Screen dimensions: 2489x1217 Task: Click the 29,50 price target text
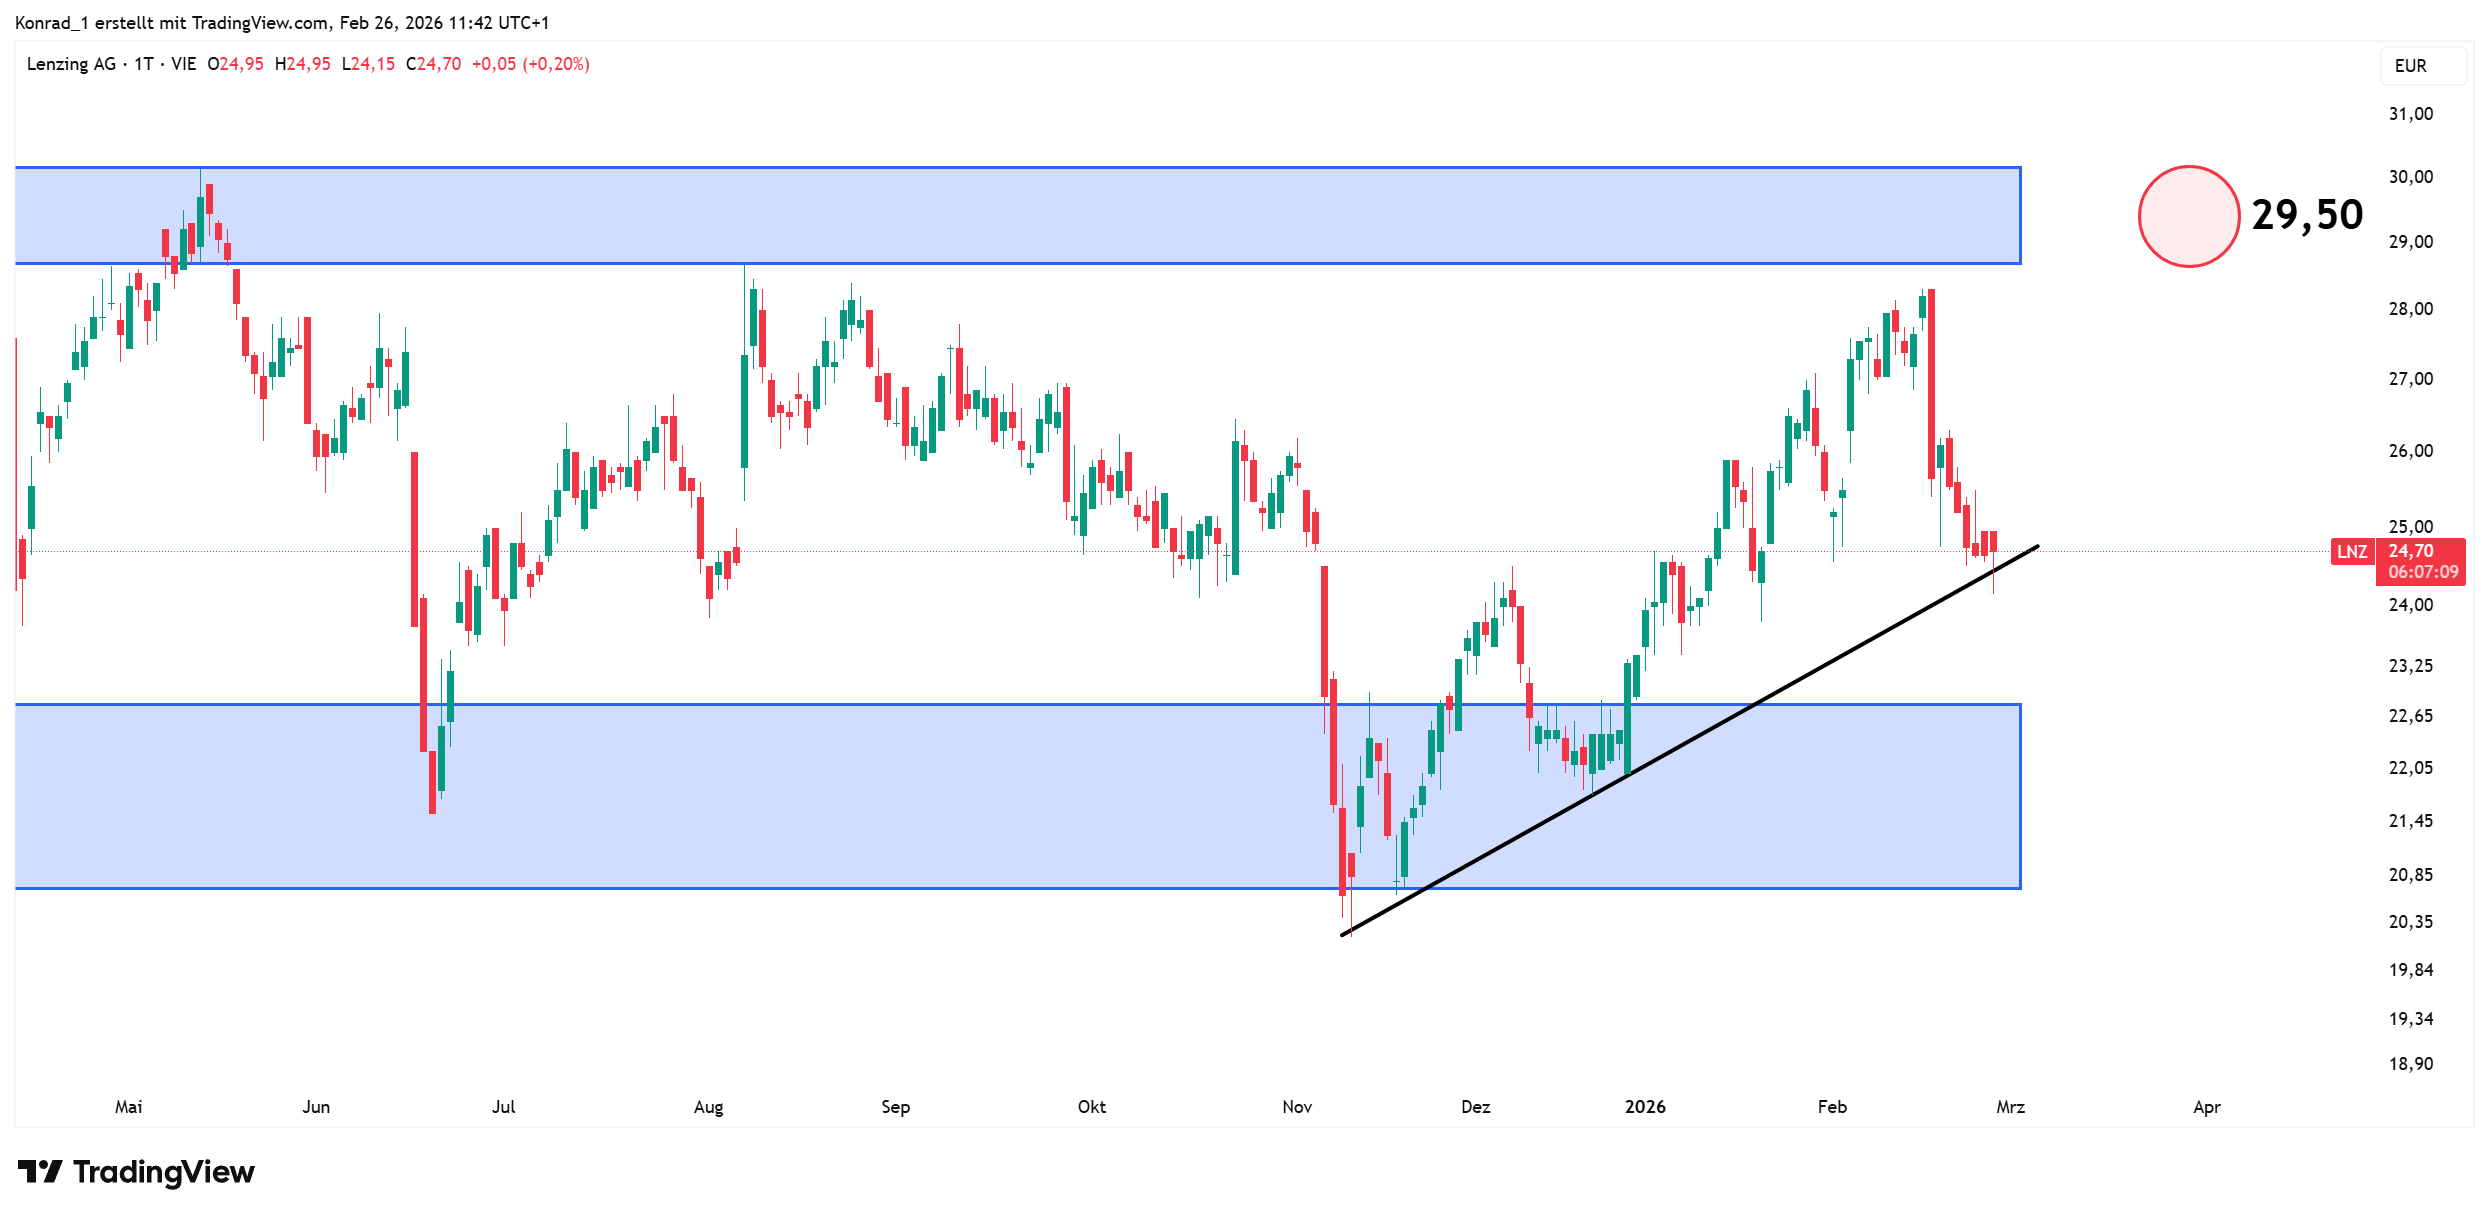[x=2307, y=215]
